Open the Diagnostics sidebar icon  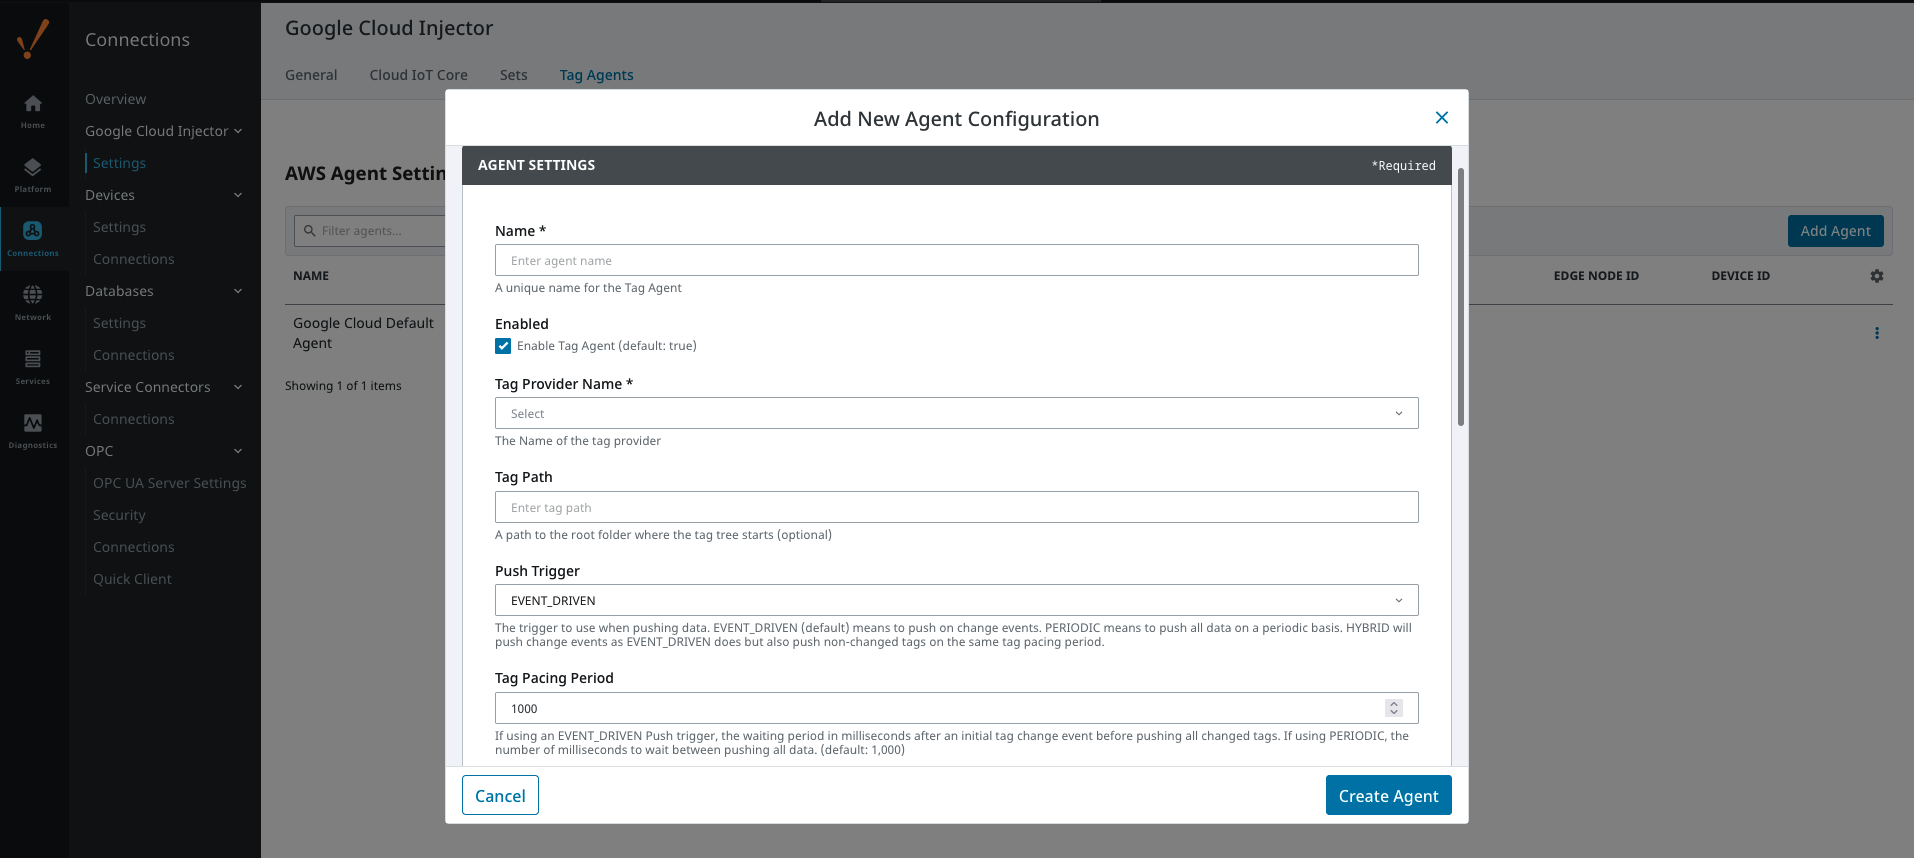pyautogui.click(x=33, y=430)
